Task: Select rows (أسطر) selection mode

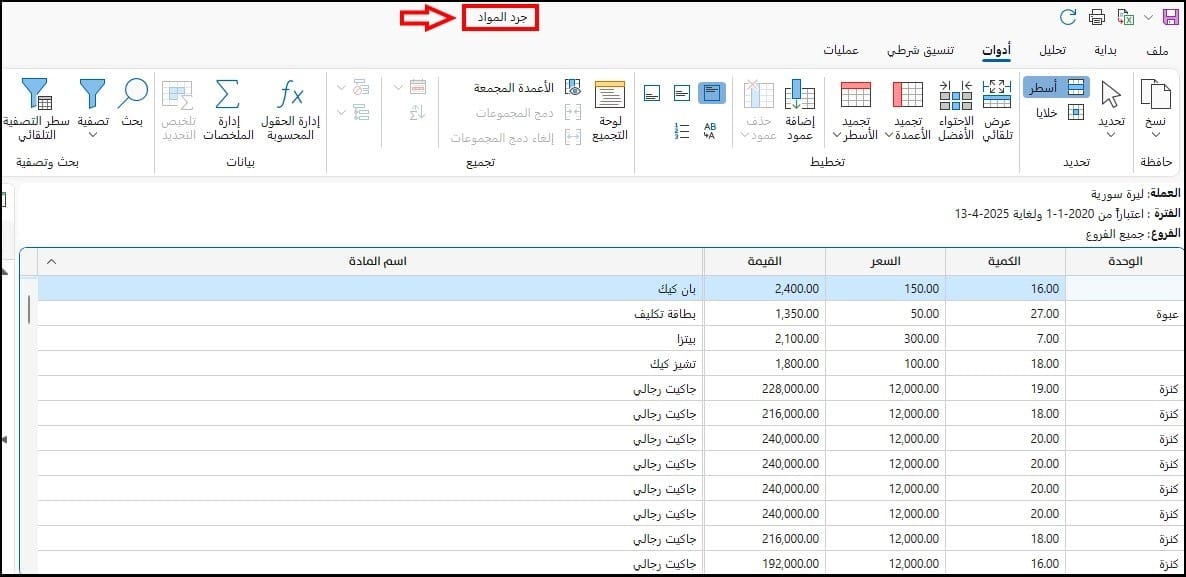Action: 1056,88
